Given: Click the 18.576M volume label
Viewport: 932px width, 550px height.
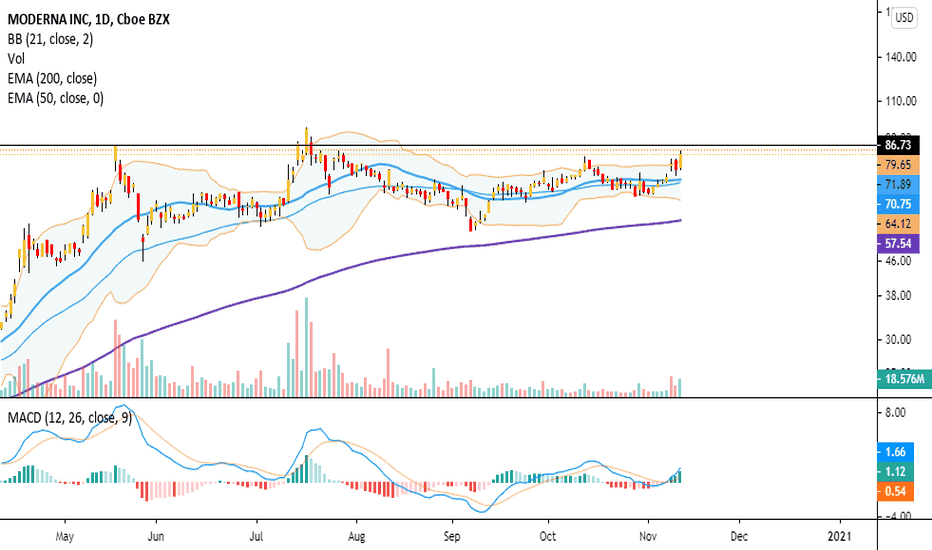Looking at the screenshot, I should [904, 379].
